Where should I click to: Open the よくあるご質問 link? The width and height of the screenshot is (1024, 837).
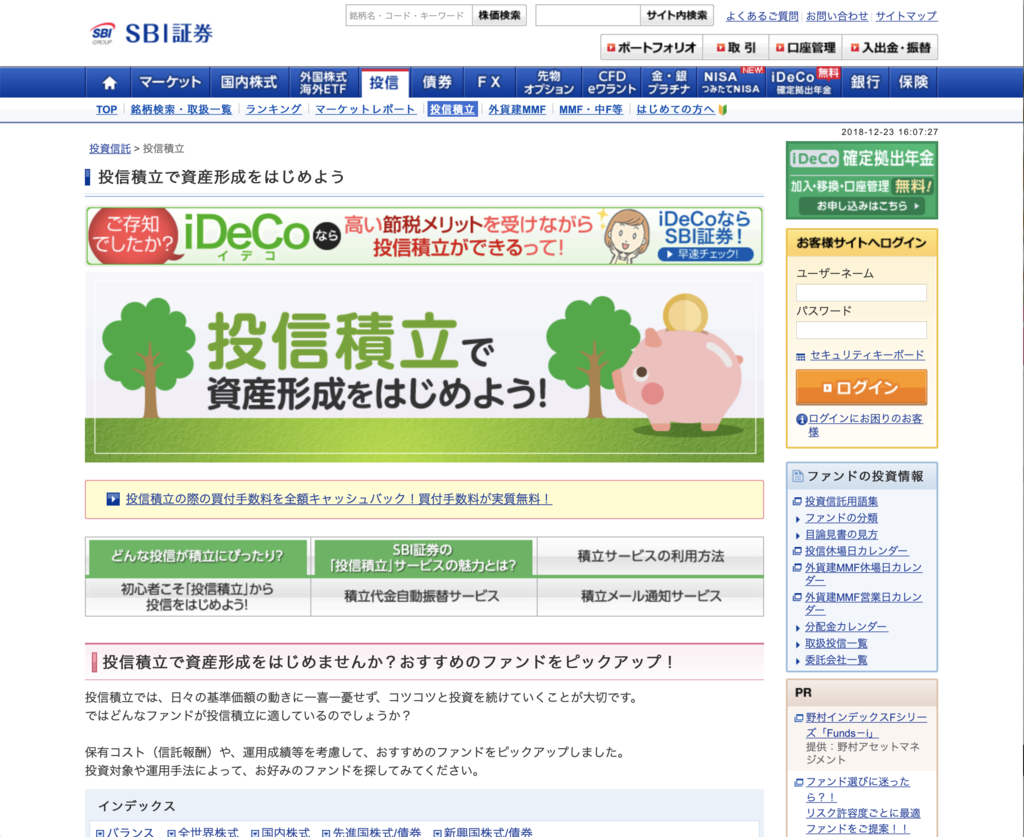tap(762, 16)
